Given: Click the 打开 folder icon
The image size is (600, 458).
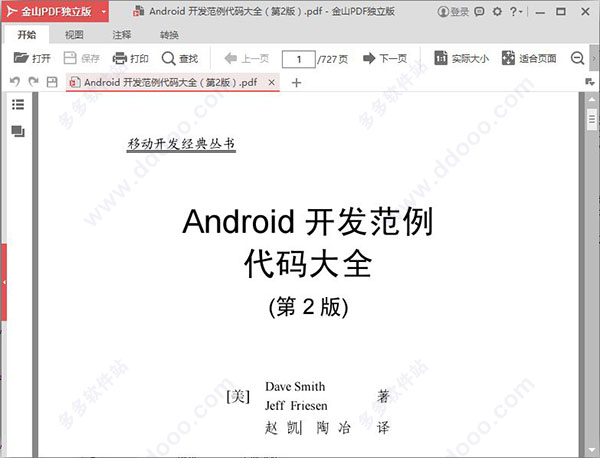Looking at the screenshot, I should pyautogui.click(x=21, y=58).
